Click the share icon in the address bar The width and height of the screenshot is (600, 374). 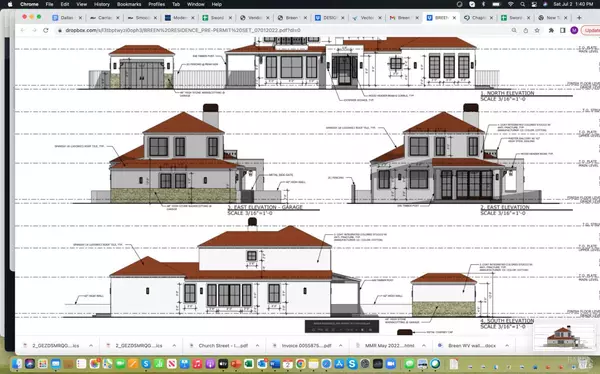(x=525, y=30)
